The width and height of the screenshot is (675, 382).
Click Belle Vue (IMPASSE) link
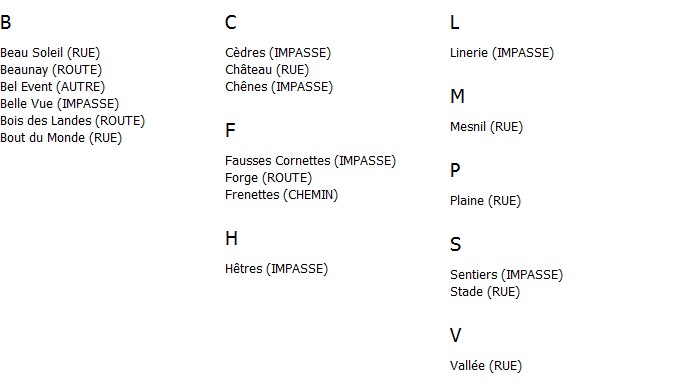(x=59, y=104)
